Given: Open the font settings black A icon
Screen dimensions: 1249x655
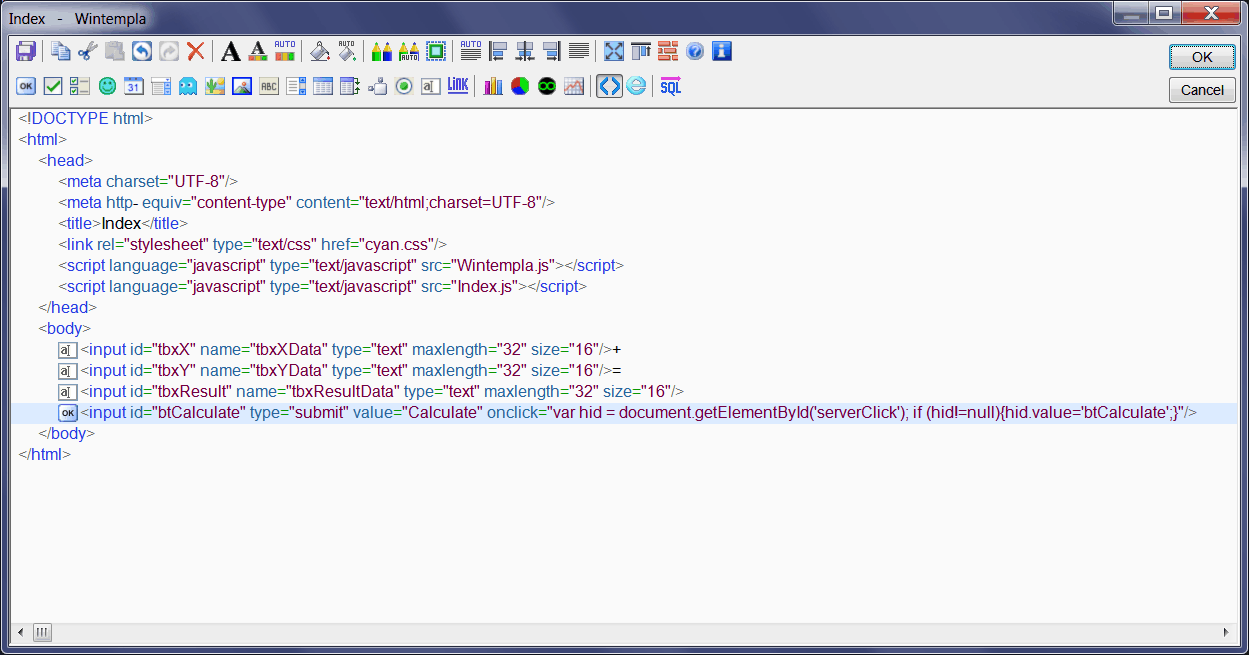Looking at the screenshot, I should [x=231, y=51].
